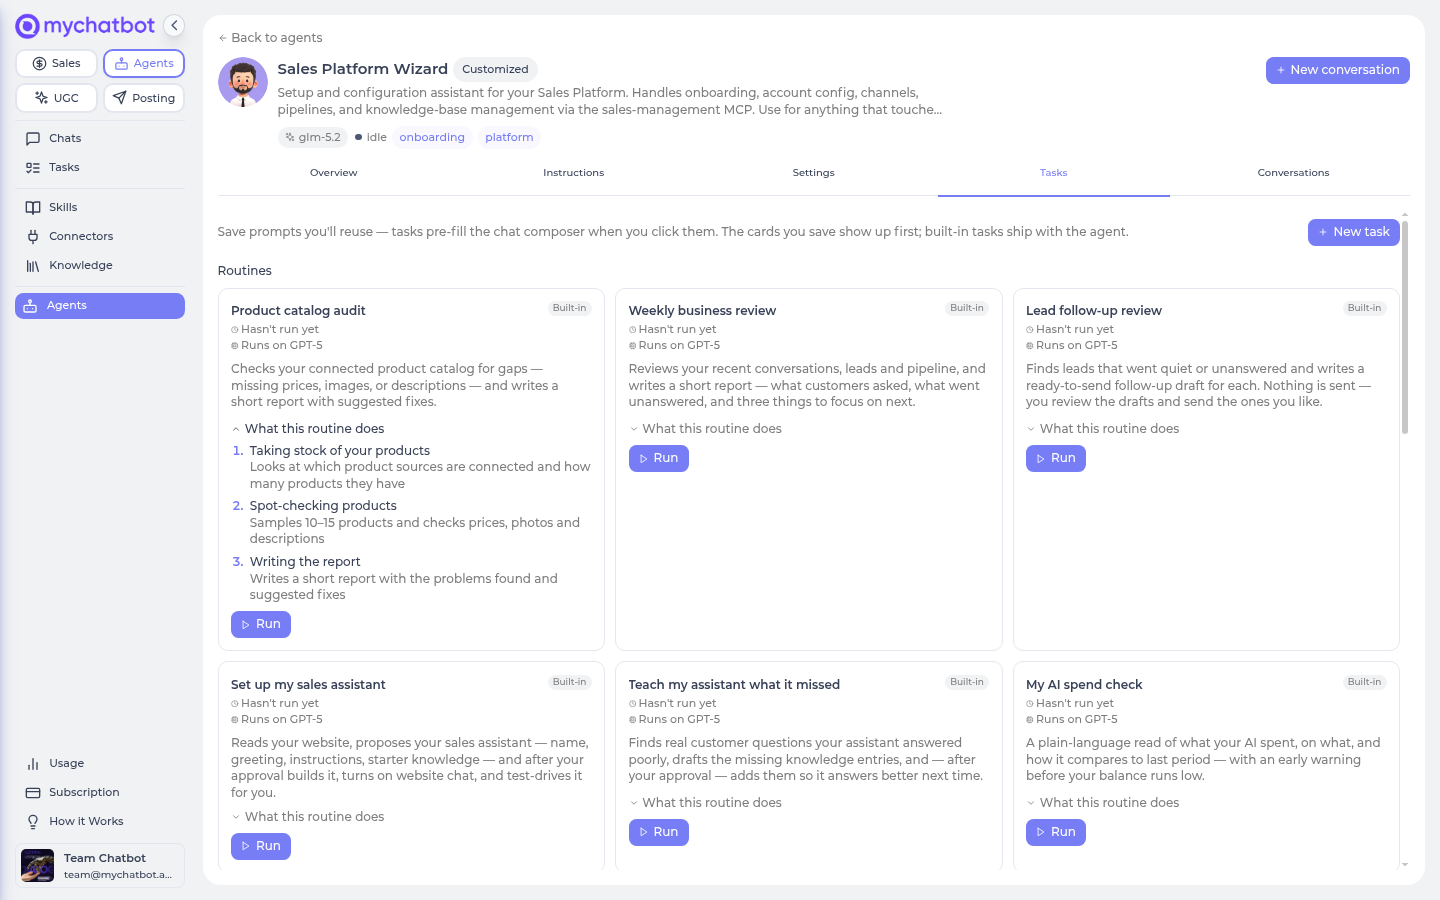1440x900 pixels.
Task: Click step 'Spot-checking products'
Action: [323, 506]
